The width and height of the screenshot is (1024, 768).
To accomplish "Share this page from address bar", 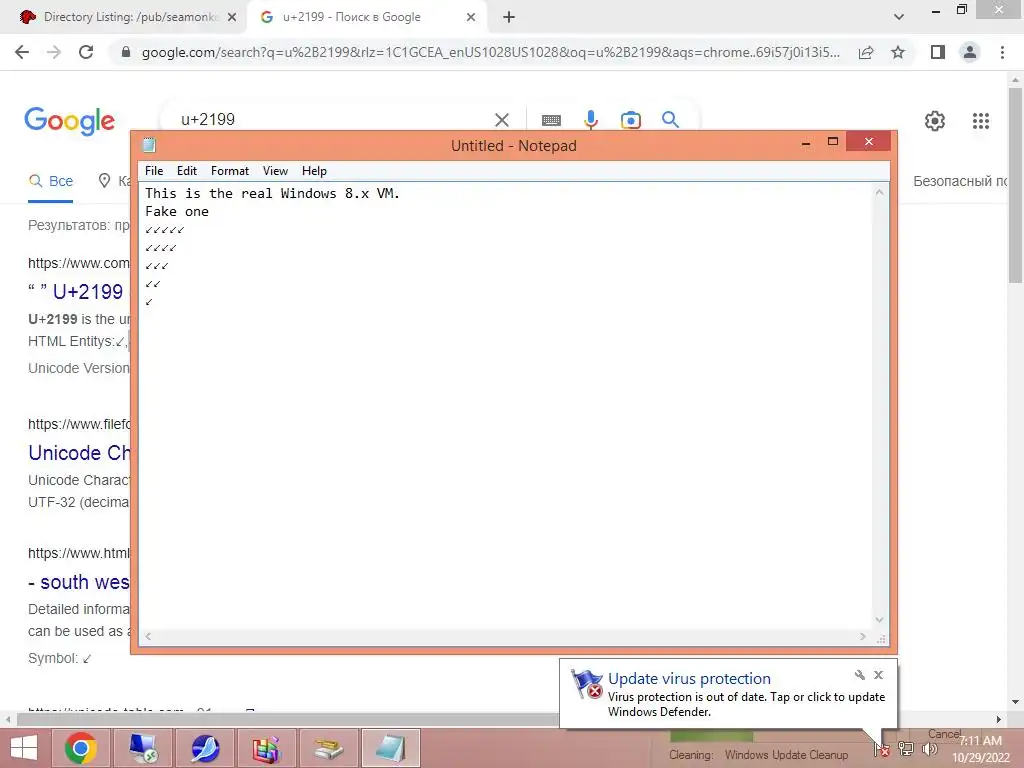I will 866,52.
